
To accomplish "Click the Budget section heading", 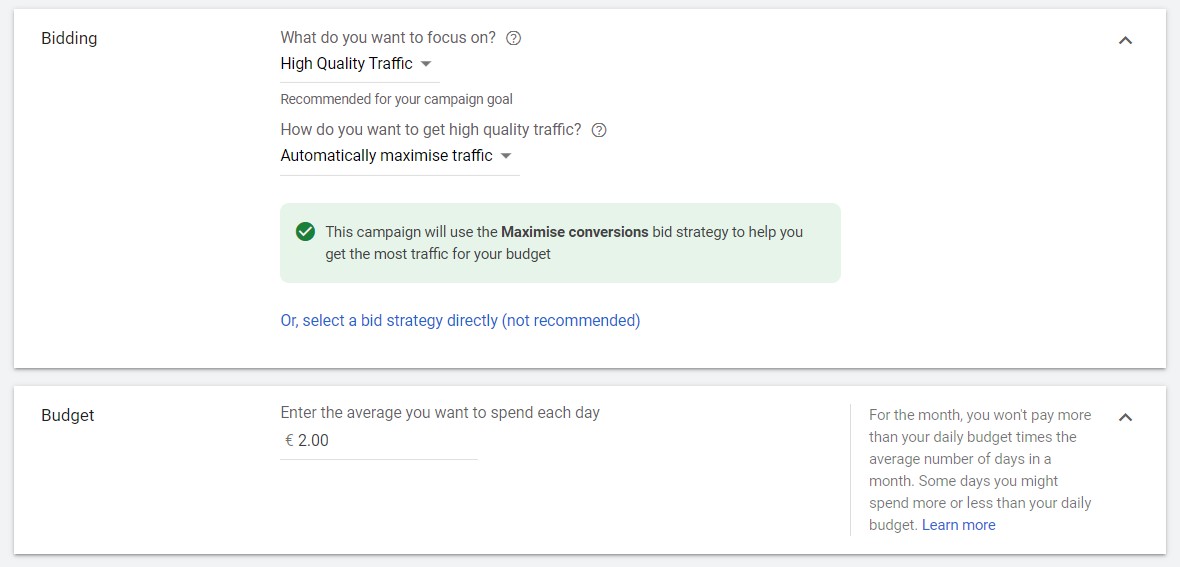I will [x=68, y=415].
